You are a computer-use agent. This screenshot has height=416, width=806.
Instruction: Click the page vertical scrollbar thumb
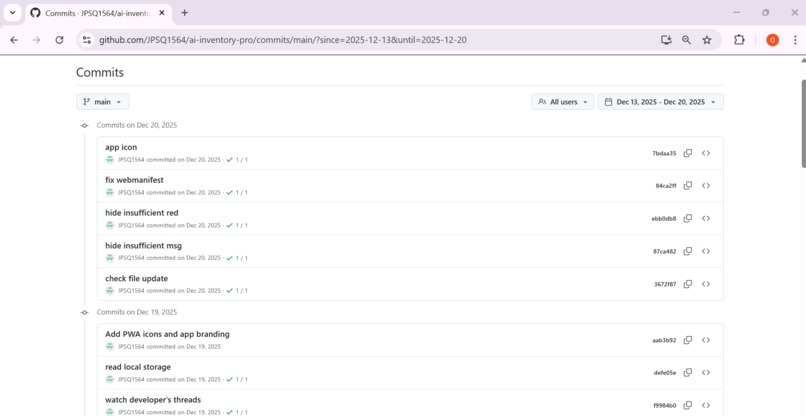click(803, 123)
